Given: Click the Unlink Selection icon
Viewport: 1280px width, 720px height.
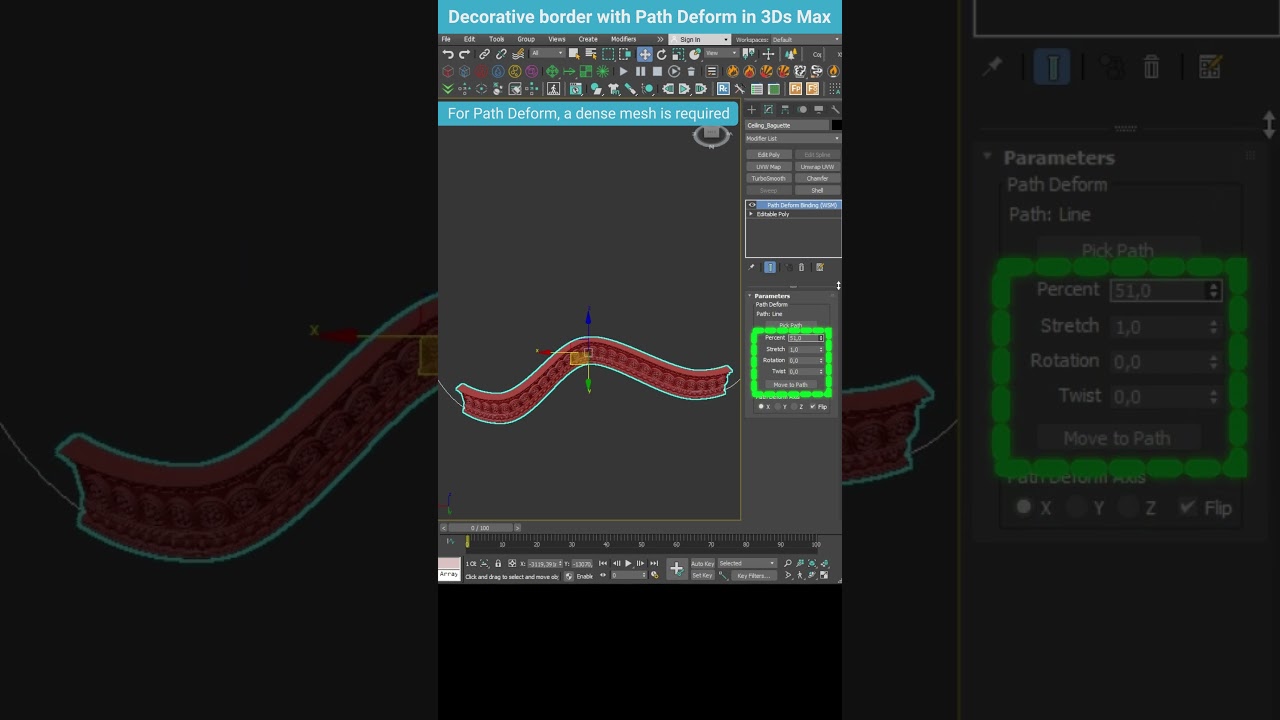Looking at the screenshot, I should pyautogui.click(x=501, y=54).
